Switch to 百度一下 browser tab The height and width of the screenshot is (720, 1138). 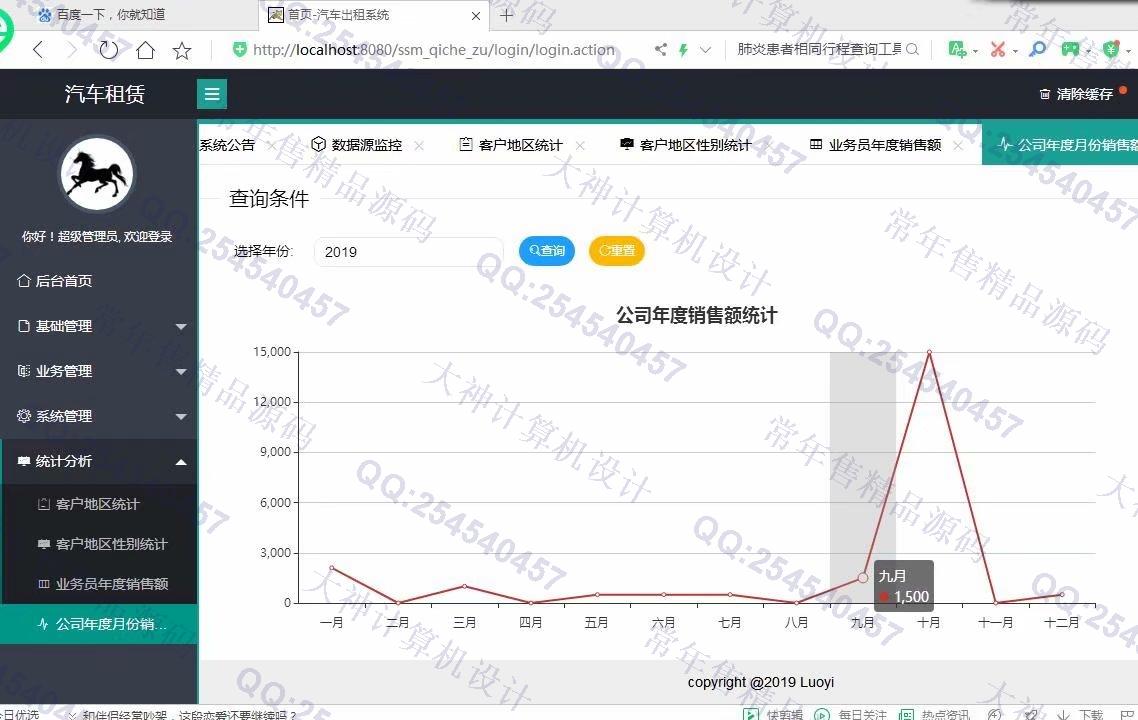[110, 15]
